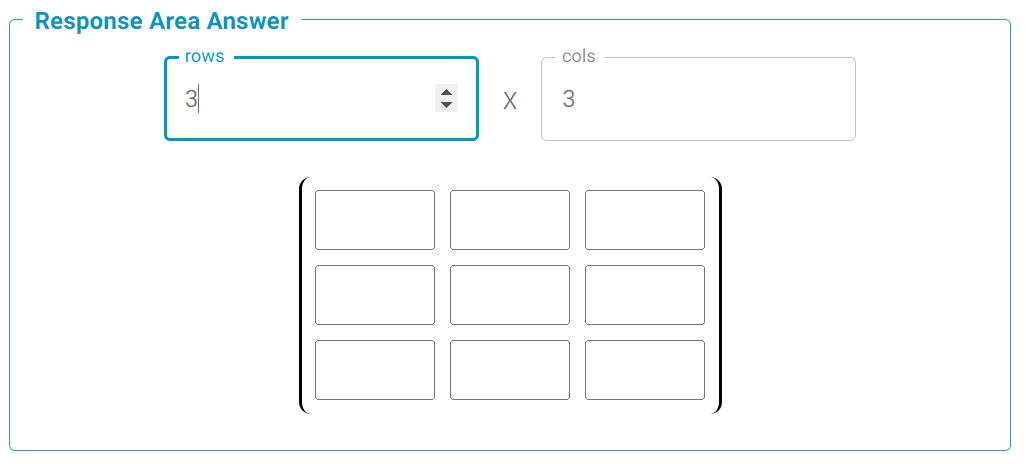Select the top-left matrix cell
Image resolution: width=1026 pixels, height=464 pixels.
point(375,220)
